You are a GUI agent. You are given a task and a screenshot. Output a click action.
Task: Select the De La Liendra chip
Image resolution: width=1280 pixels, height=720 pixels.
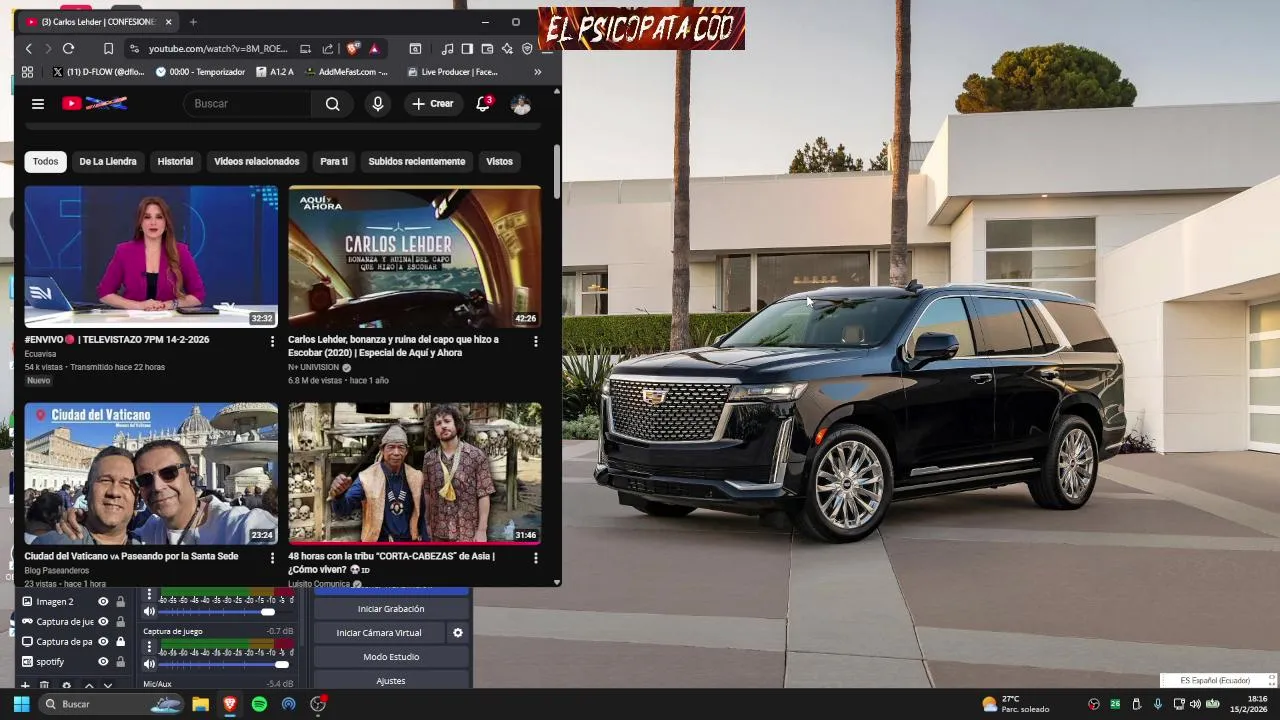coord(108,161)
